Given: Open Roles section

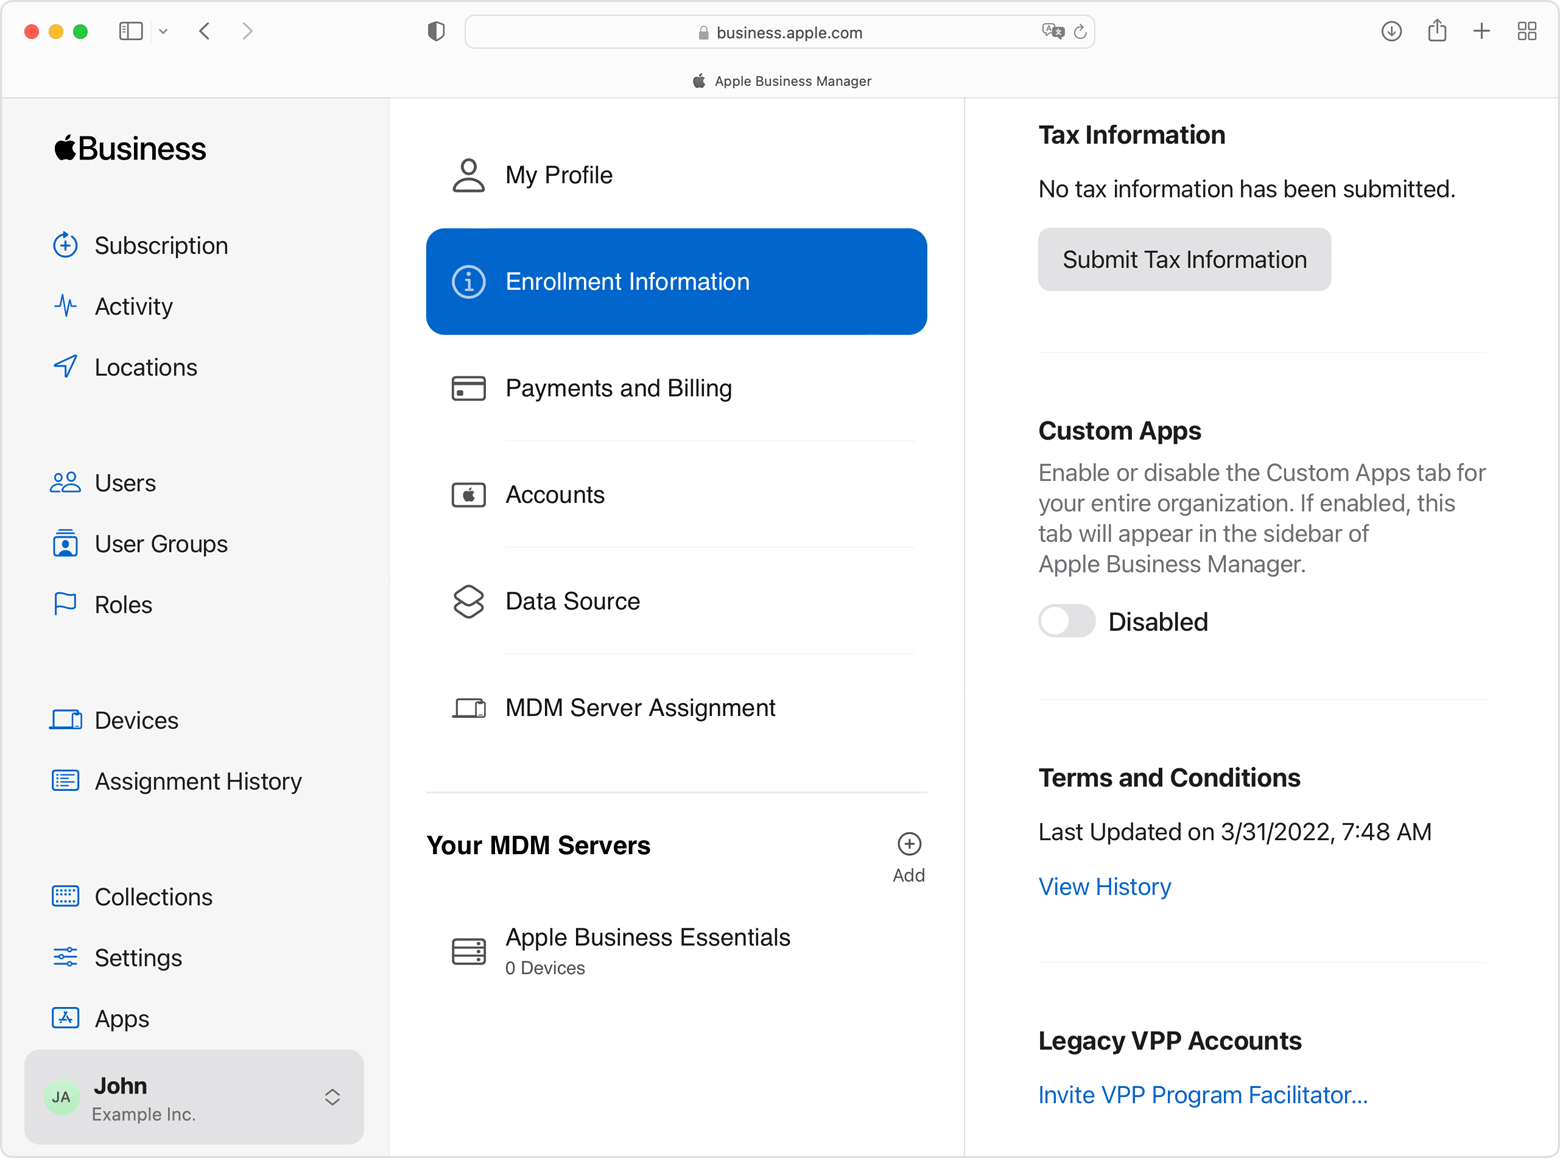Looking at the screenshot, I should (123, 605).
